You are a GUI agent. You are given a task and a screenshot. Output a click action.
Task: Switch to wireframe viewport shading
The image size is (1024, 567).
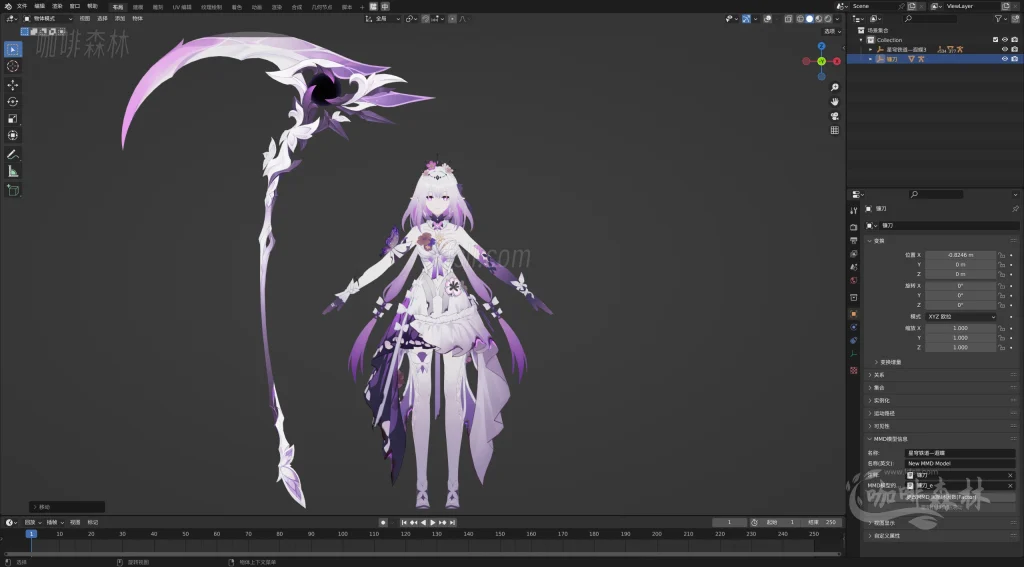(x=800, y=19)
